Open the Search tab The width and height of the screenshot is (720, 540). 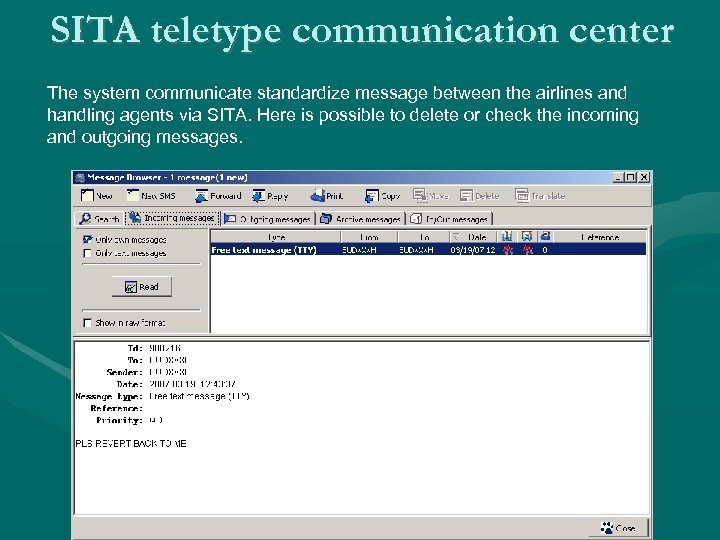coord(99,219)
